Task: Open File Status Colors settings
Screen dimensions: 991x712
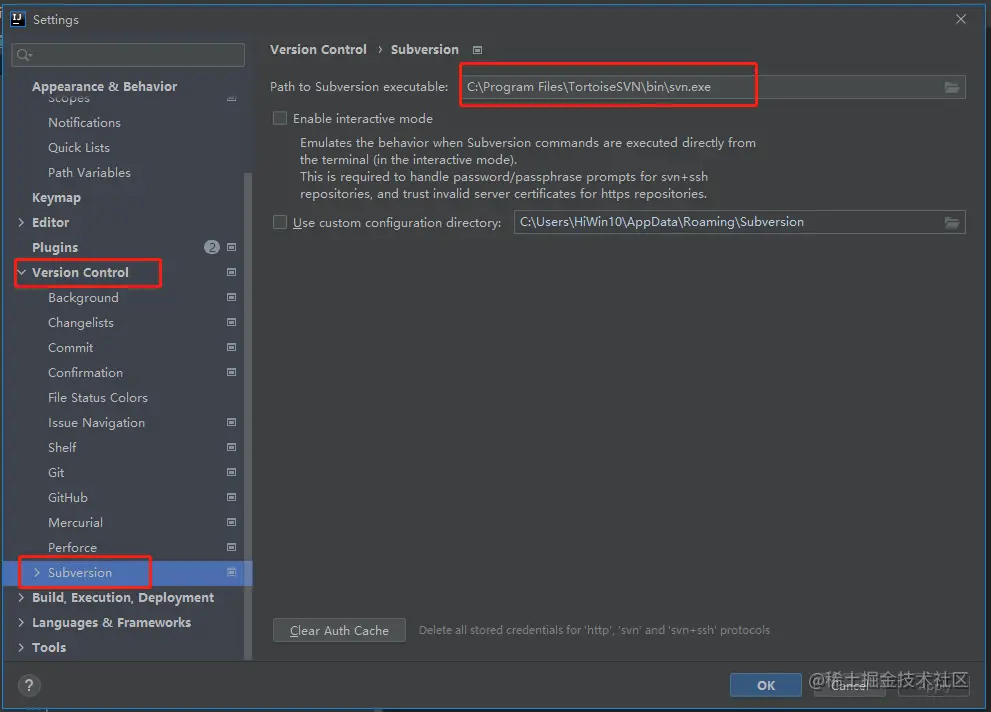Action: [x=98, y=397]
